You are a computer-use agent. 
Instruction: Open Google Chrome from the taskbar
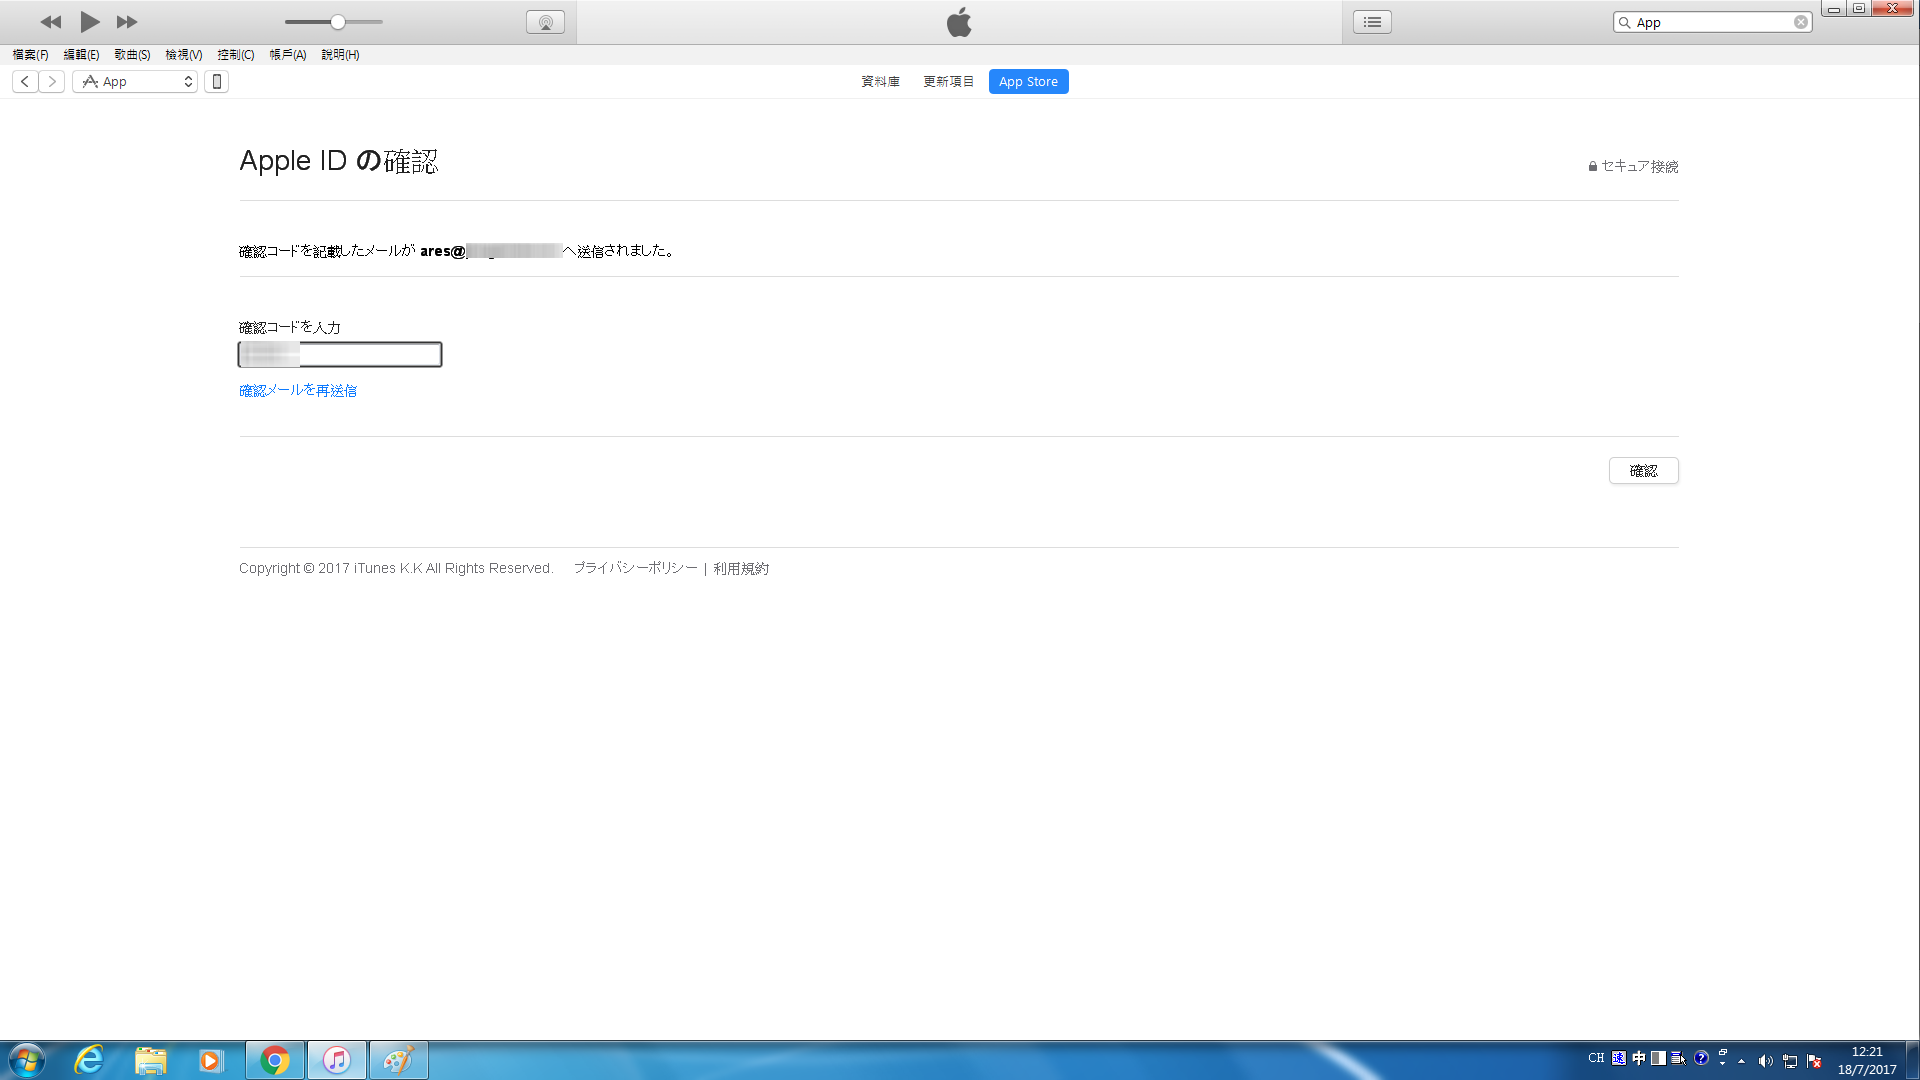click(x=275, y=1060)
